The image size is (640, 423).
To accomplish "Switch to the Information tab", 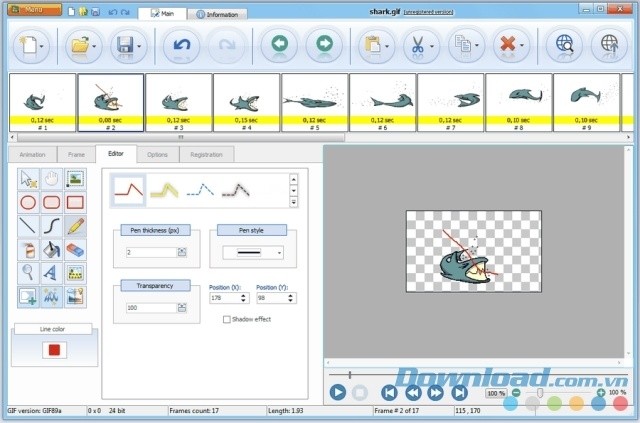I will click(217, 14).
